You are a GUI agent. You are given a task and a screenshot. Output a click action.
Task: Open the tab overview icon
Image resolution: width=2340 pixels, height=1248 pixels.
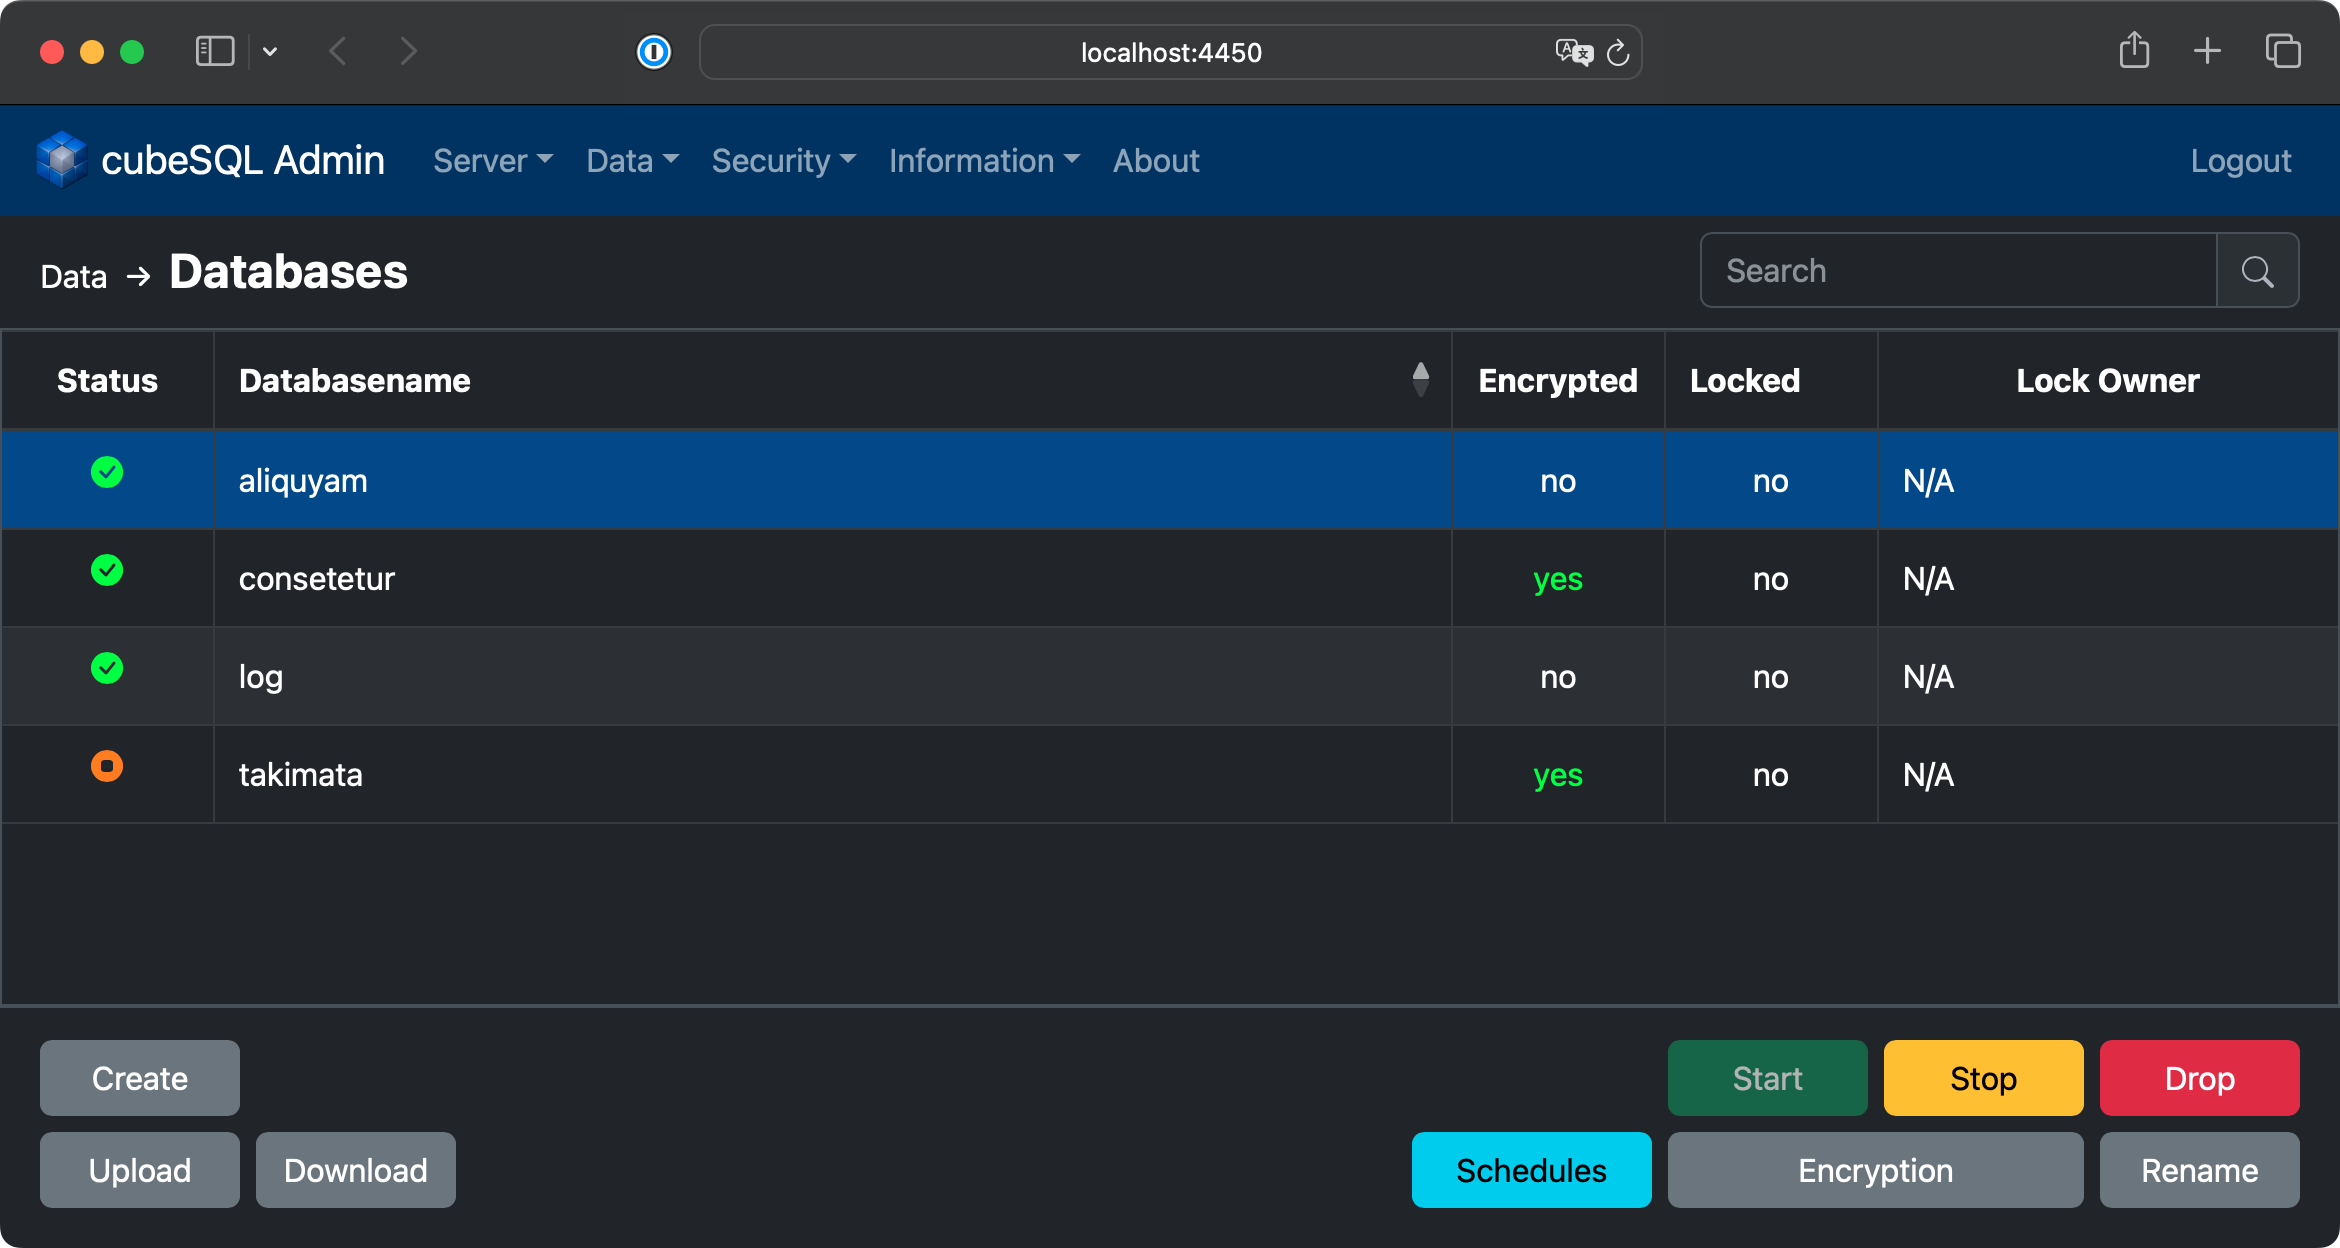tap(2282, 51)
